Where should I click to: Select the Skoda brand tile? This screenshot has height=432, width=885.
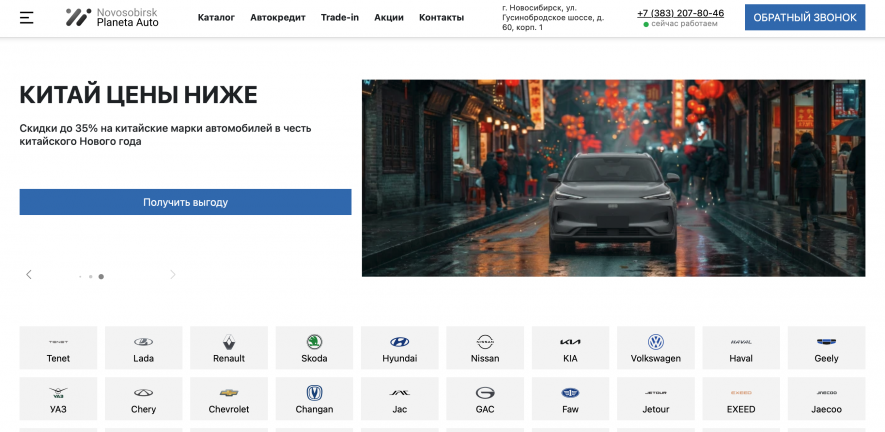click(x=314, y=348)
